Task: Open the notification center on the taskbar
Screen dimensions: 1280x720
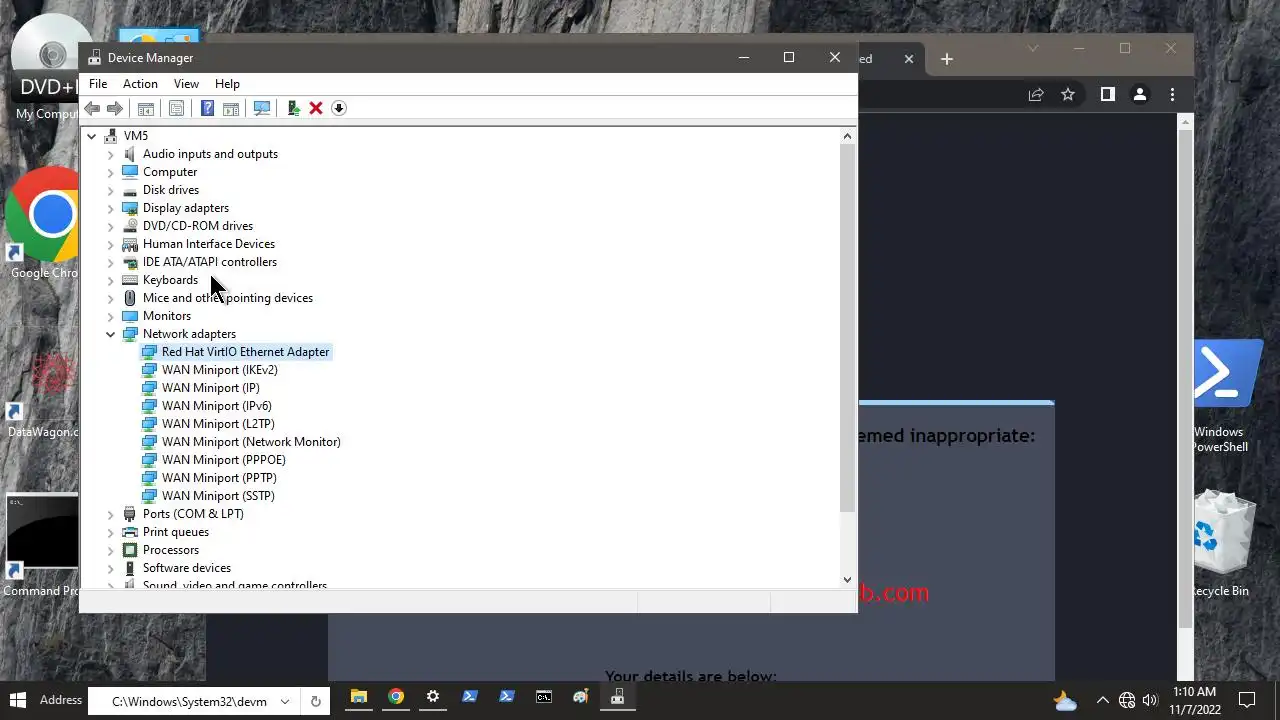Action: tap(1247, 700)
